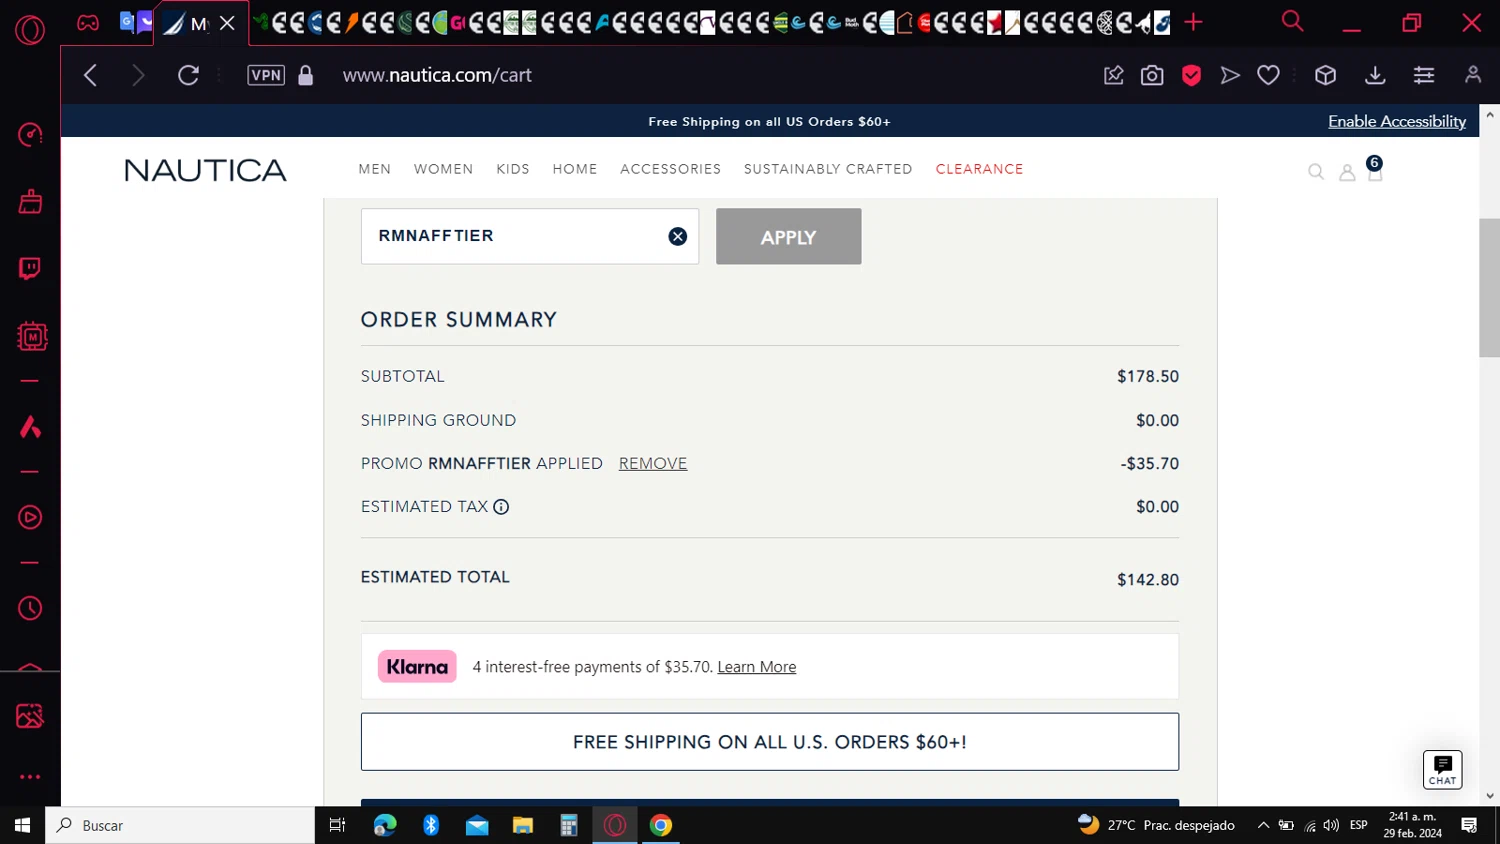Open Task View in the taskbar
This screenshot has width=1500, height=844.
click(x=337, y=825)
